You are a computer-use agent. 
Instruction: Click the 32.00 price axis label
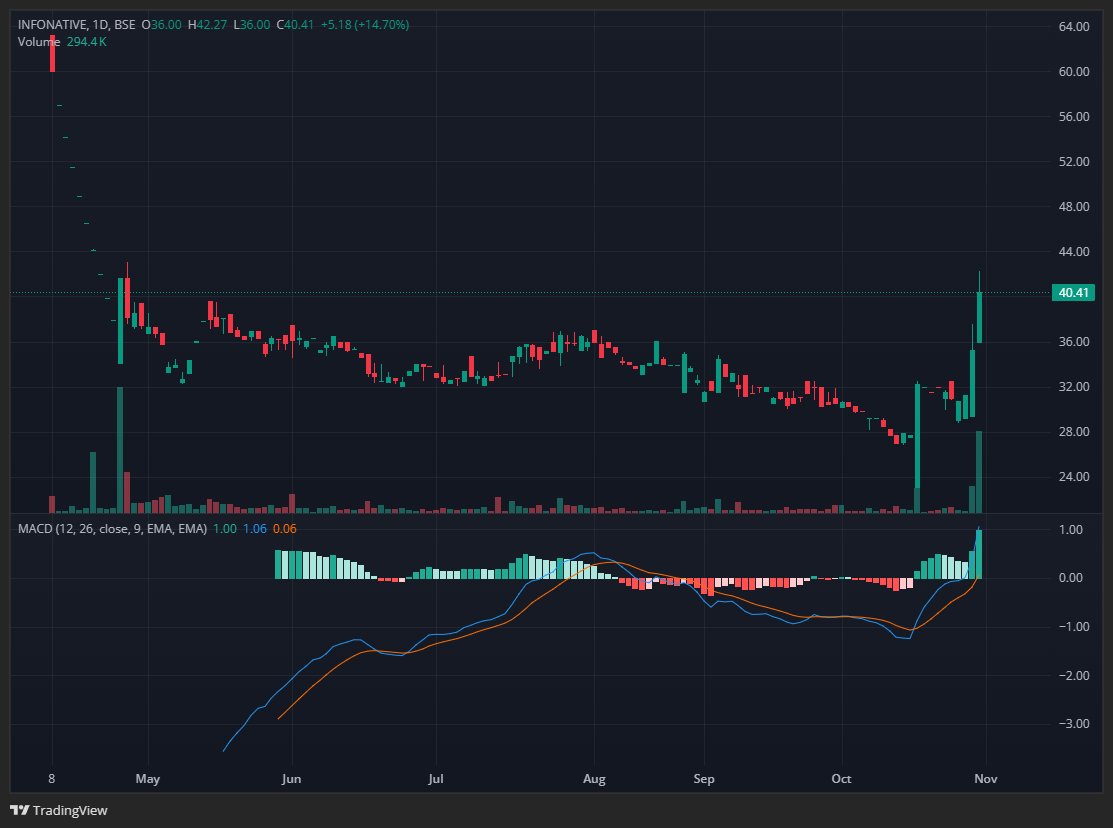[x=1073, y=387]
